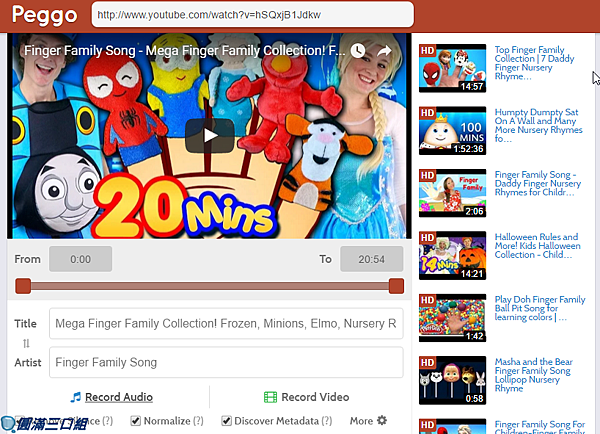The image size is (600, 434).
Task: Click the middle of the trim range bar
Action: pos(210,286)
